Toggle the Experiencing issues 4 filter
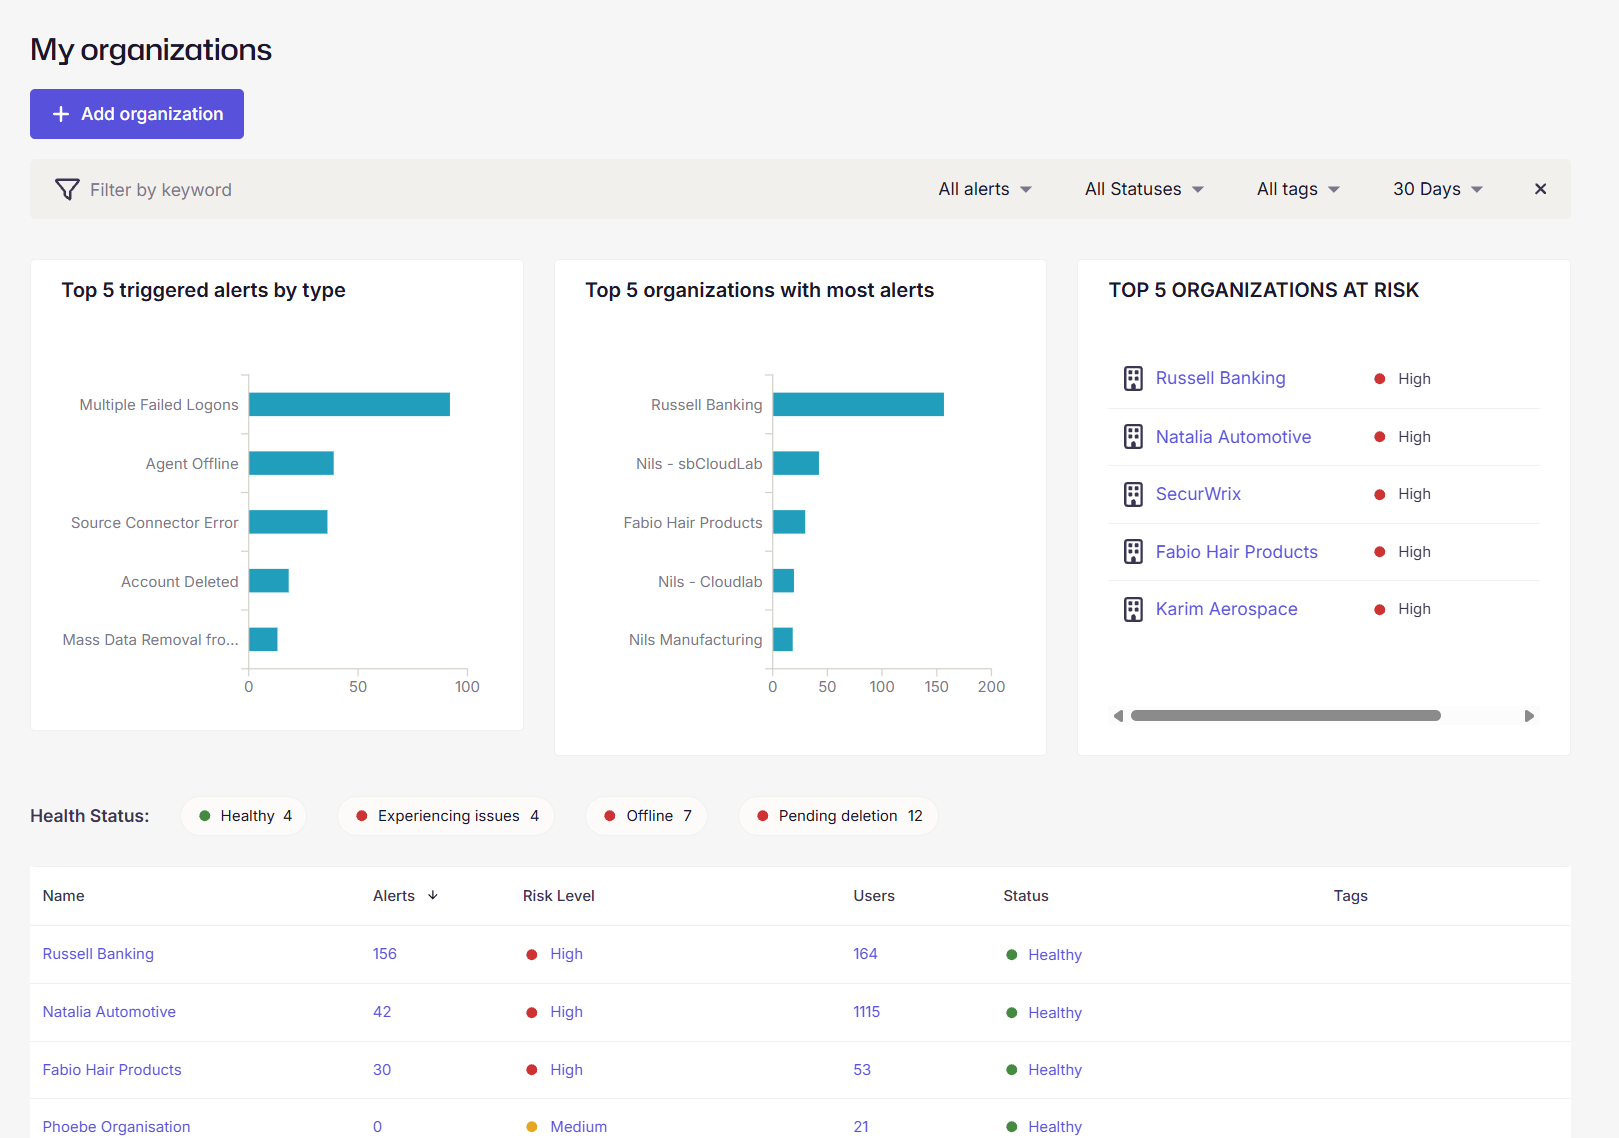The width and height of the screenshot is (1619, 1138). click(446, 816)
